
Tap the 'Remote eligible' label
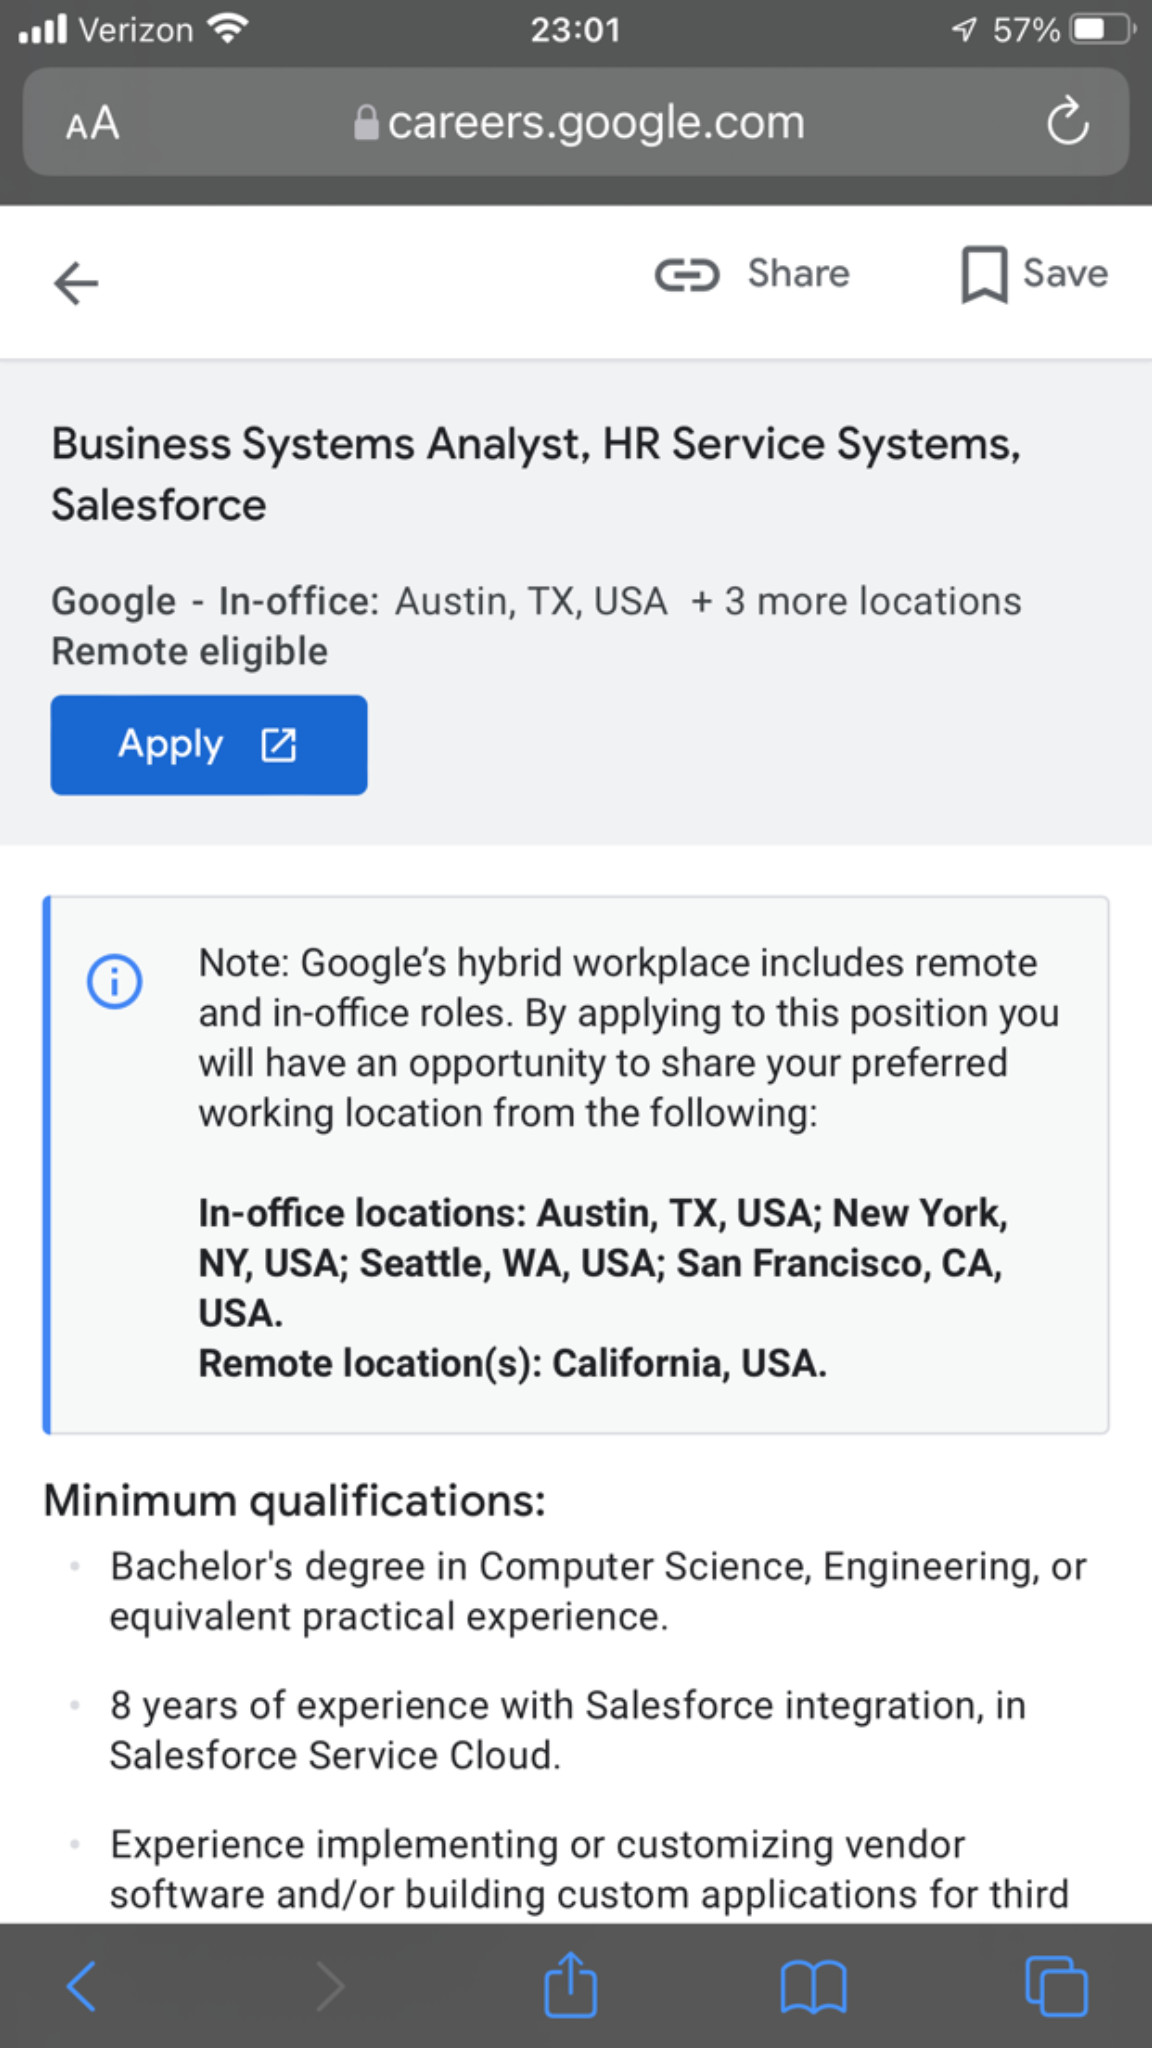pyautogui.click(x=190, y=652)
